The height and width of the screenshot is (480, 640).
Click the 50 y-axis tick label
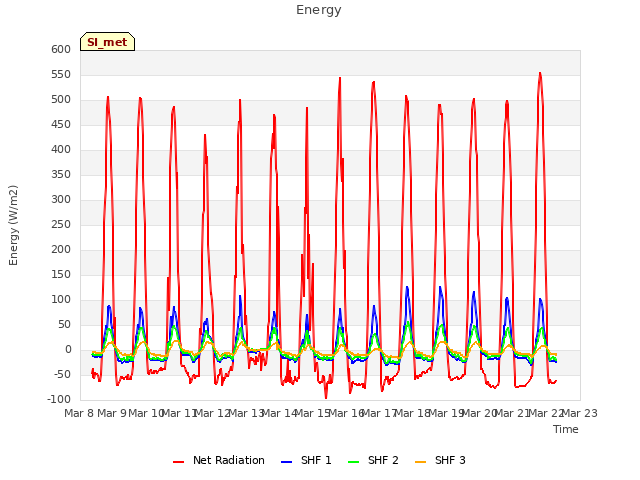click(64, 325)
